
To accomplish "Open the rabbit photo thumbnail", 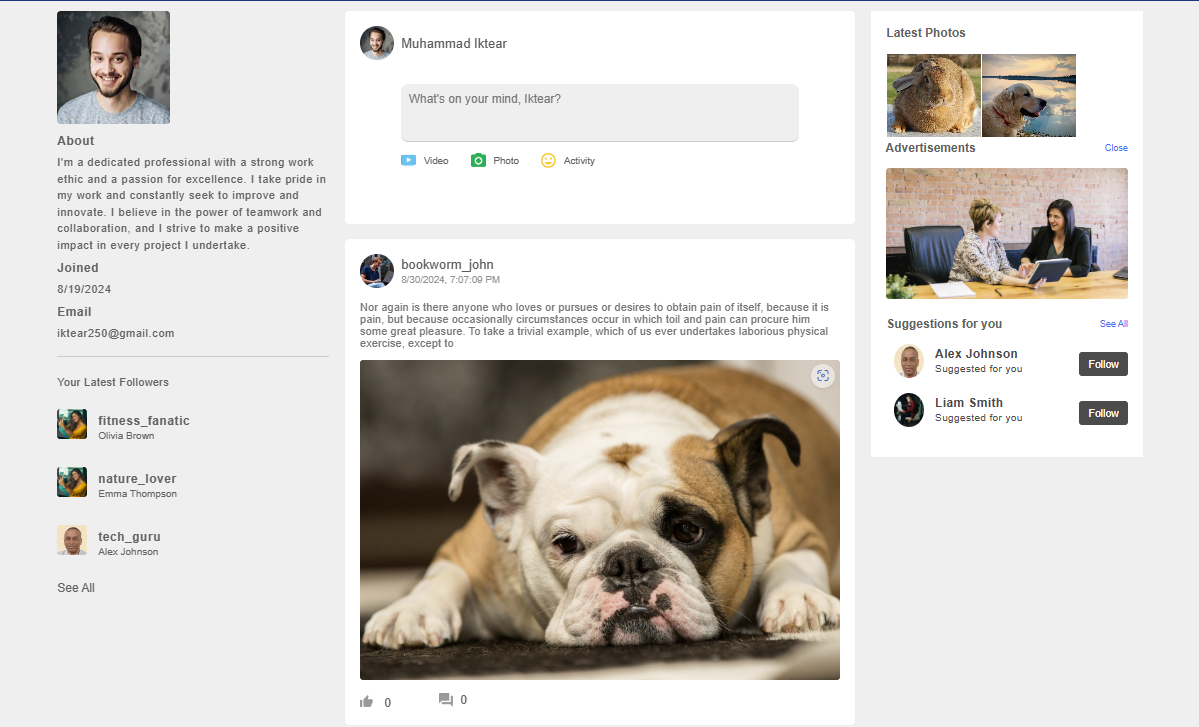I will (933, 95).
